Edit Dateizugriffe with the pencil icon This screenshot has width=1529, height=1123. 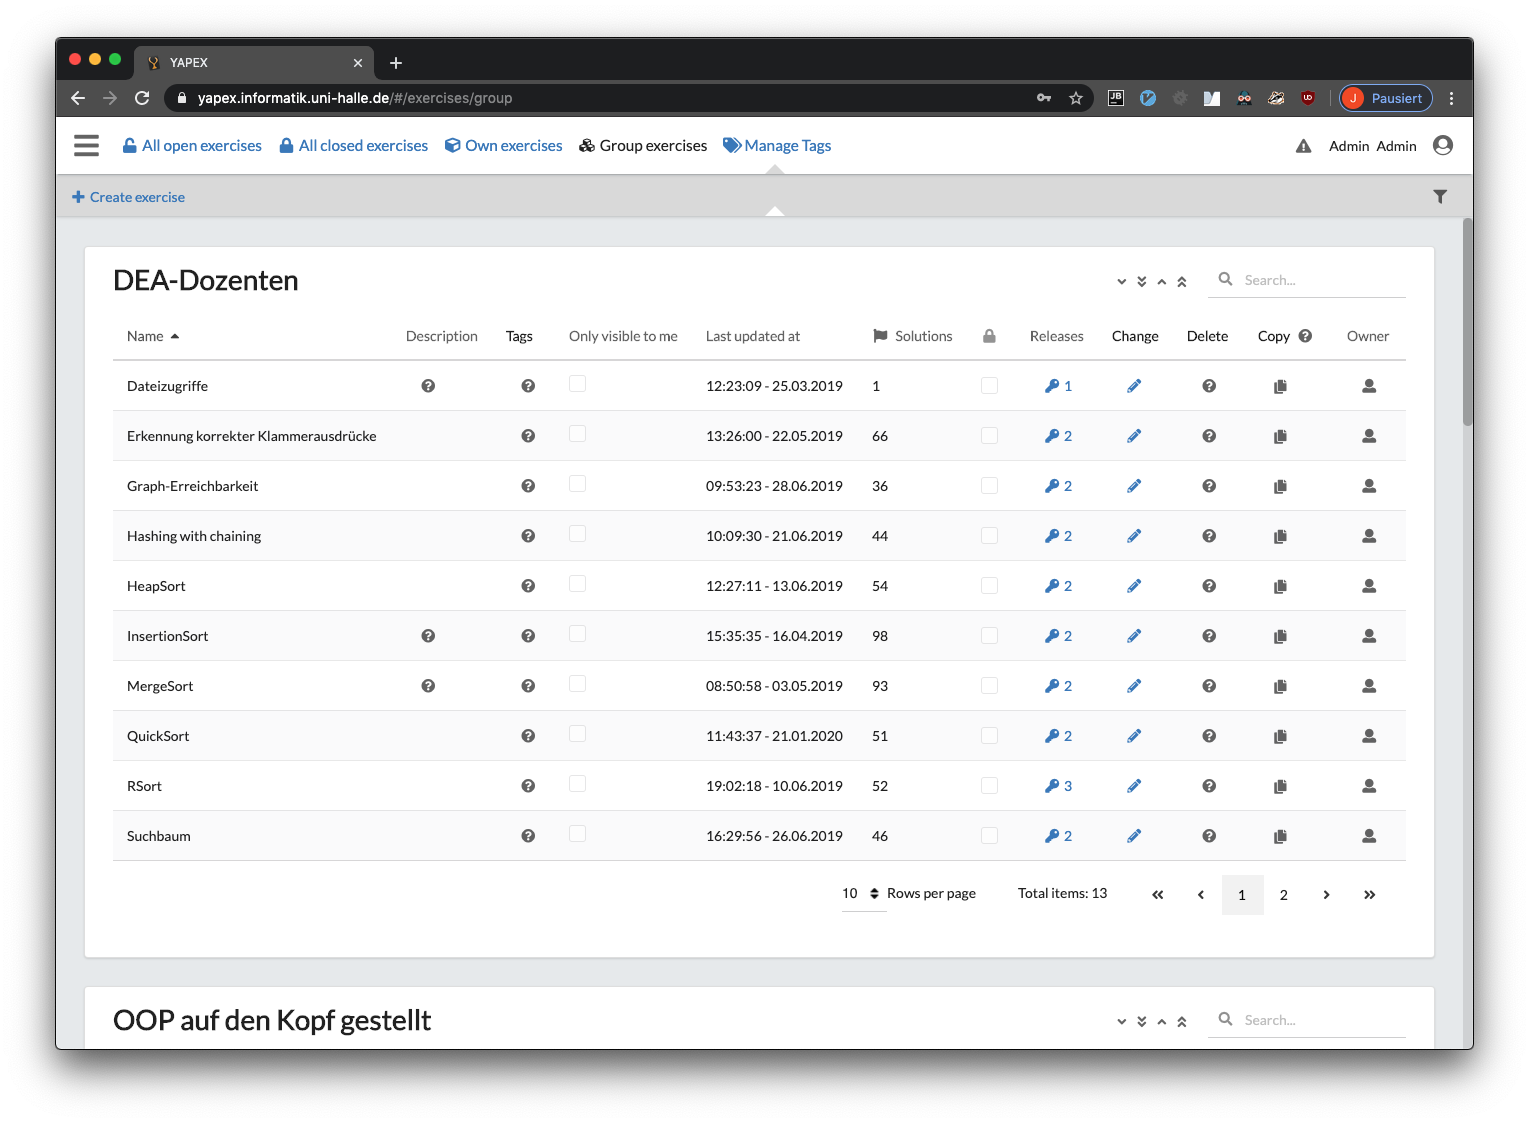point(1134,386)
